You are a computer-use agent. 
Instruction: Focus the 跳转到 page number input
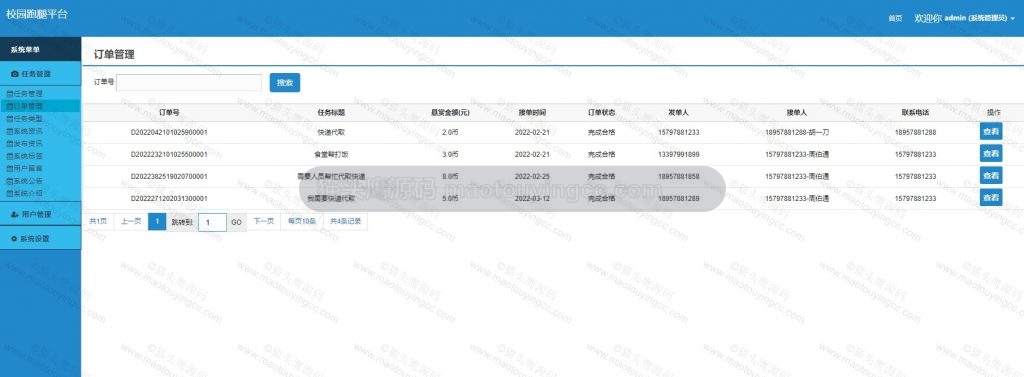point(212,222)
